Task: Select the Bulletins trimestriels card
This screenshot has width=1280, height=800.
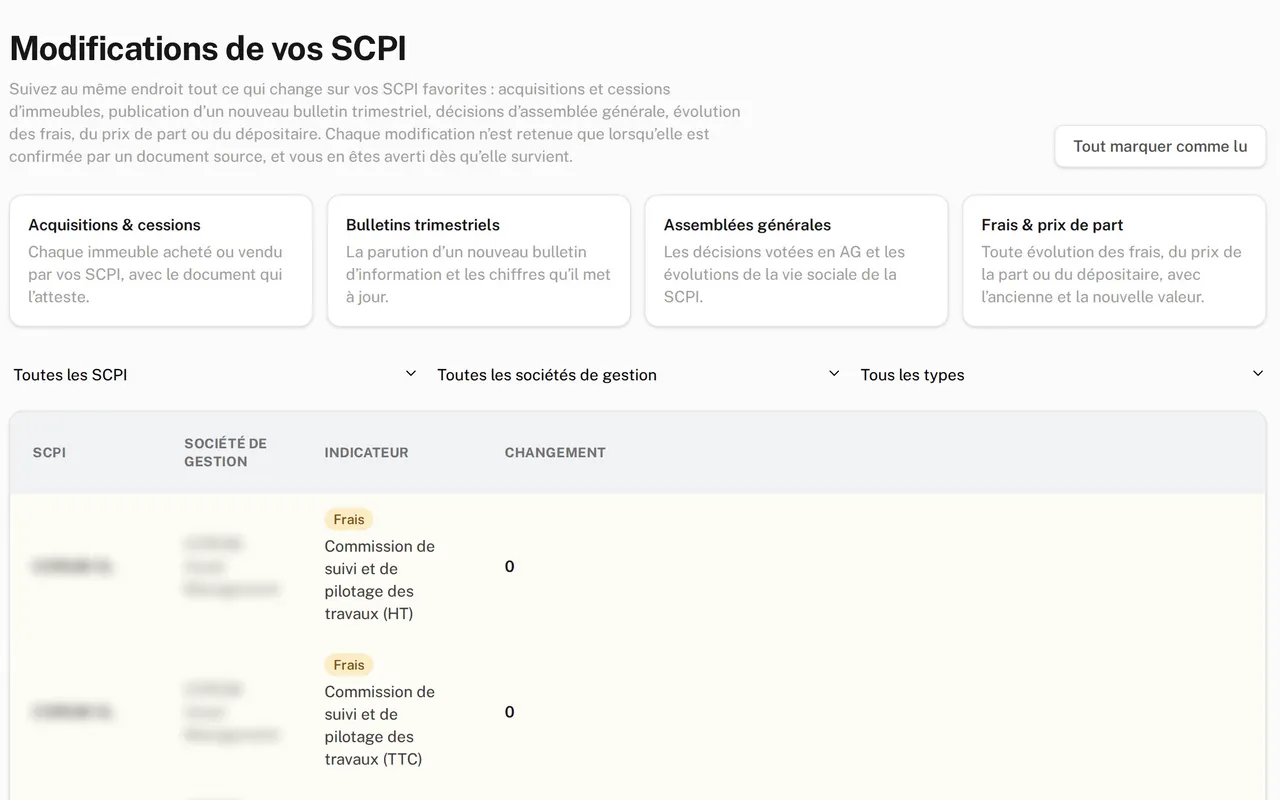Action: tap(479, 261)
